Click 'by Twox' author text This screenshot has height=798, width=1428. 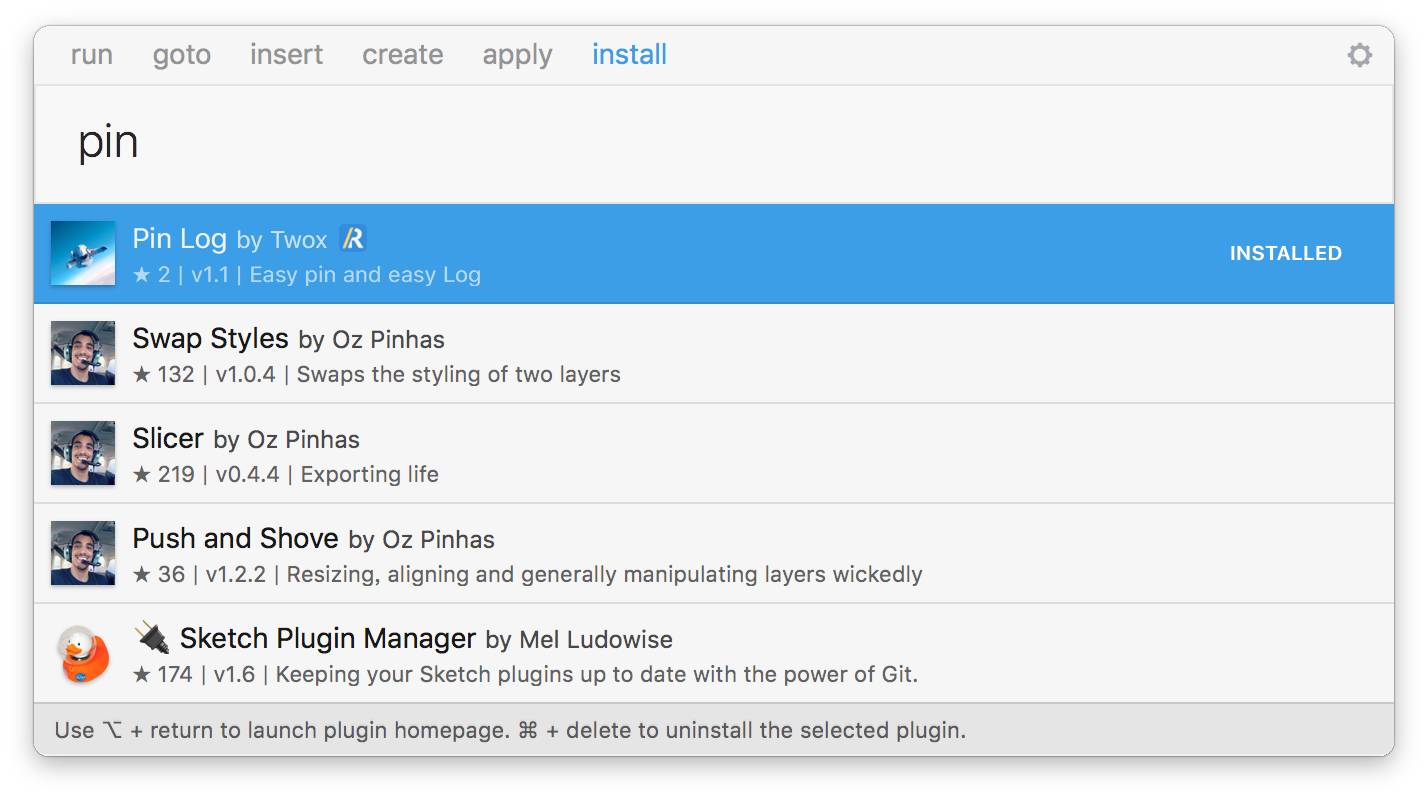tap(282, 240)
